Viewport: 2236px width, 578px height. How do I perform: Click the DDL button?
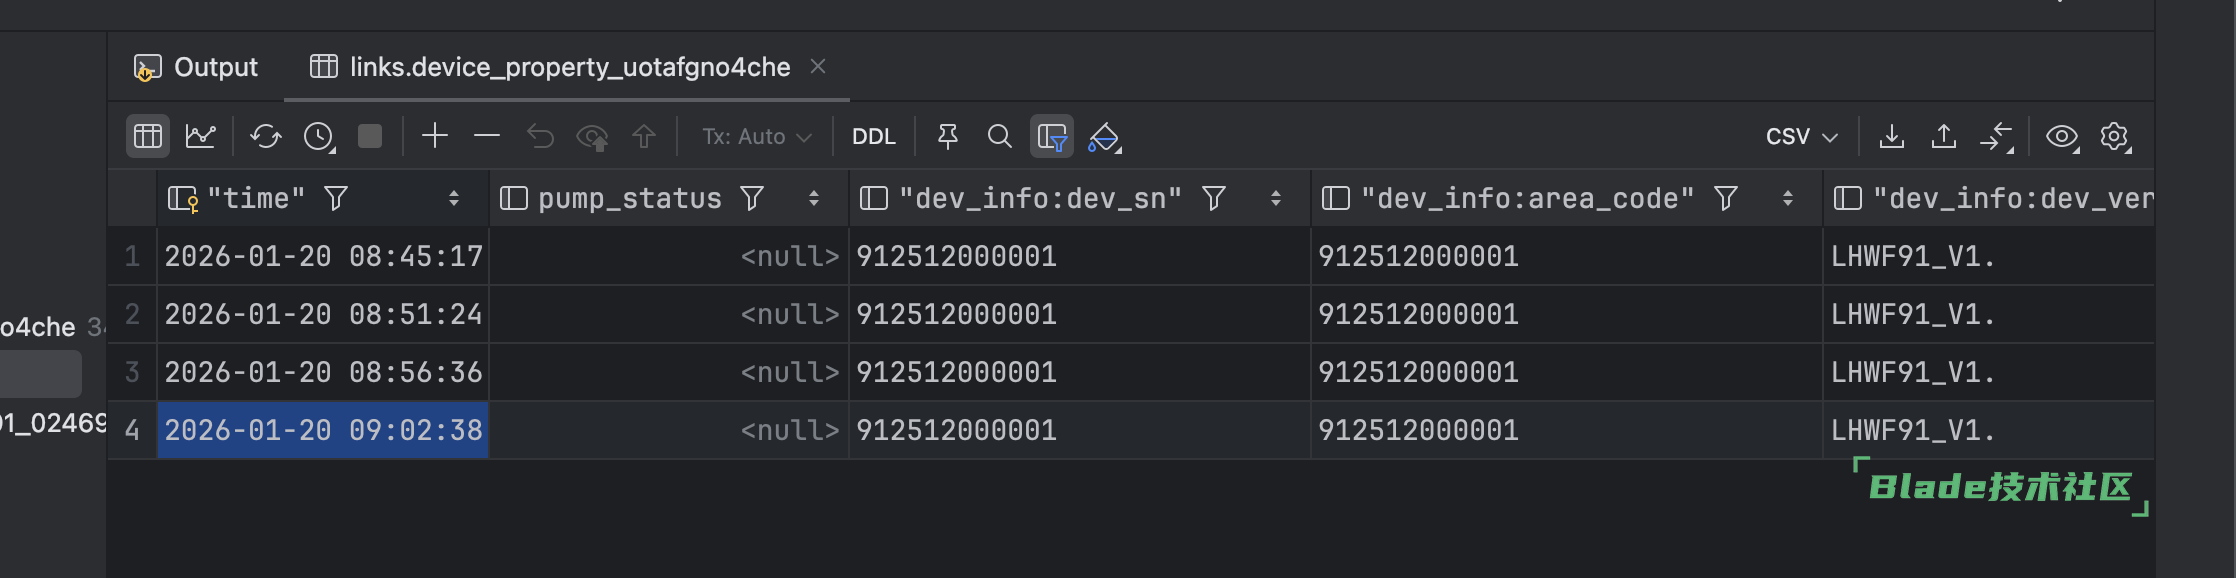(873, 136)
